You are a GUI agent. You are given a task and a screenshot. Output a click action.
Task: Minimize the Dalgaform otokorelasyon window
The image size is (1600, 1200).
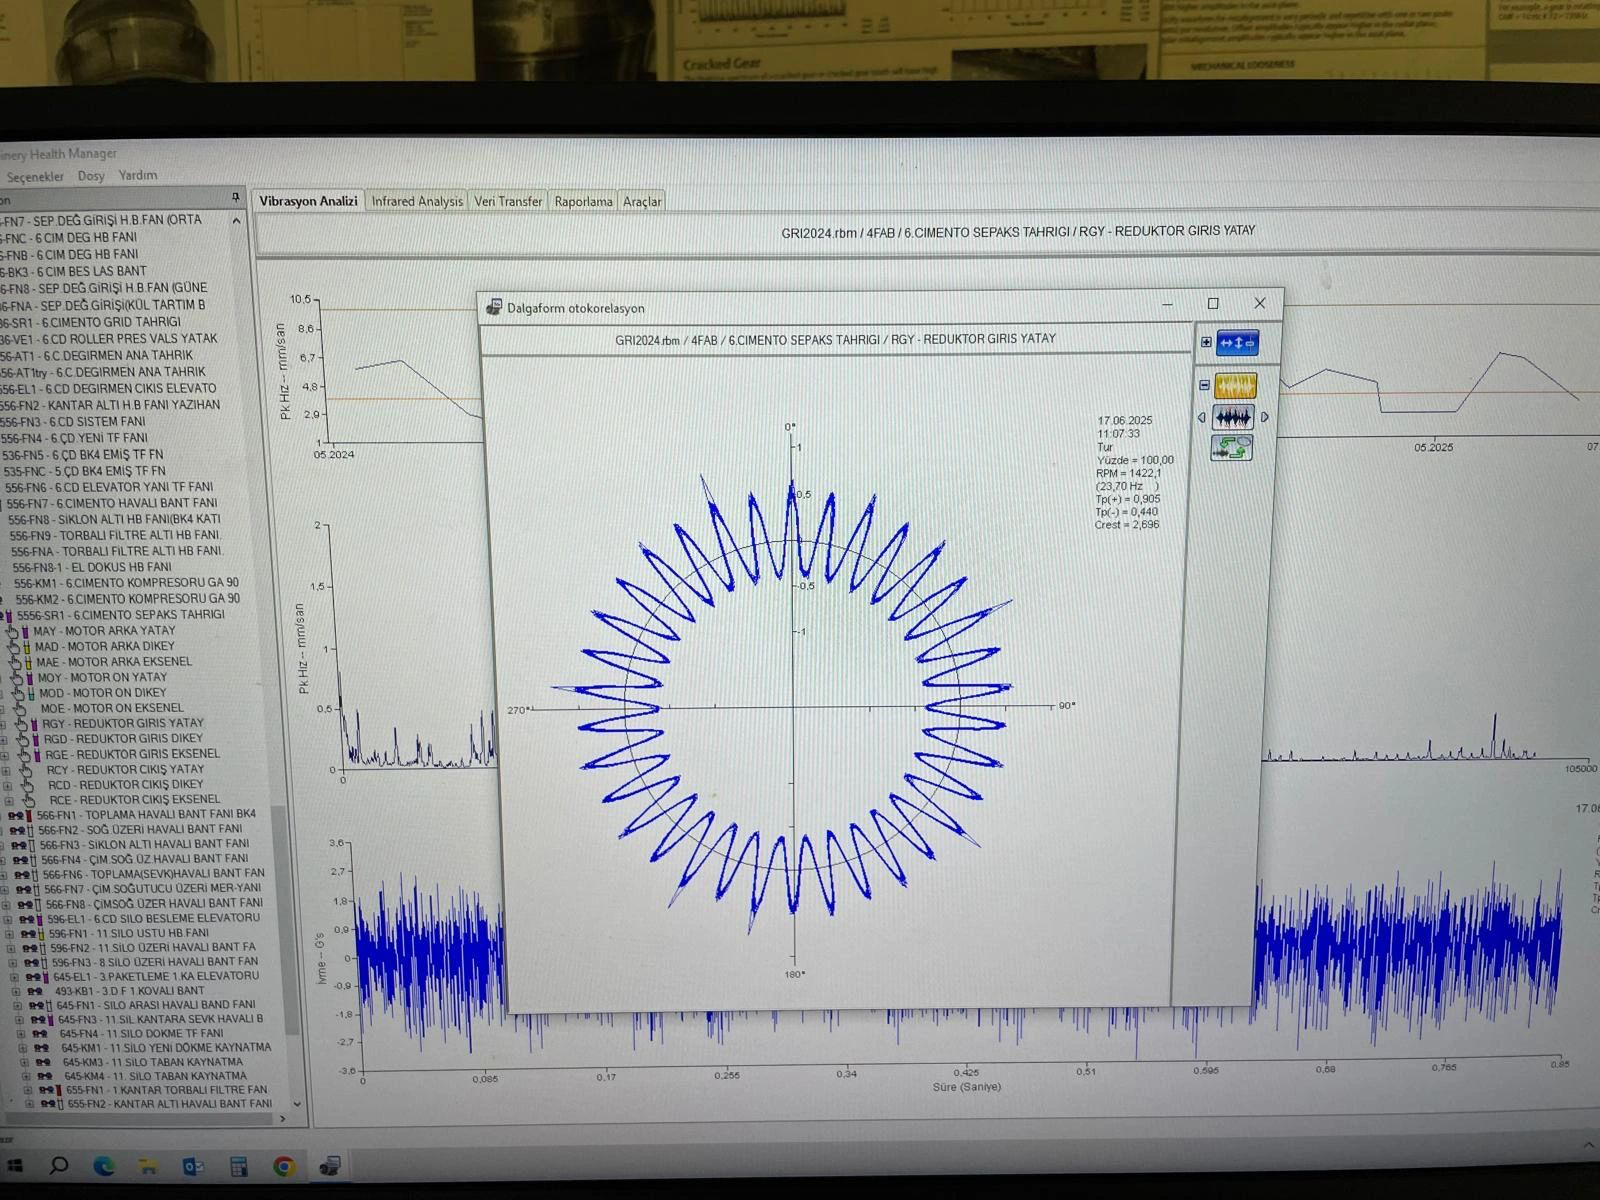point(1167,304)
